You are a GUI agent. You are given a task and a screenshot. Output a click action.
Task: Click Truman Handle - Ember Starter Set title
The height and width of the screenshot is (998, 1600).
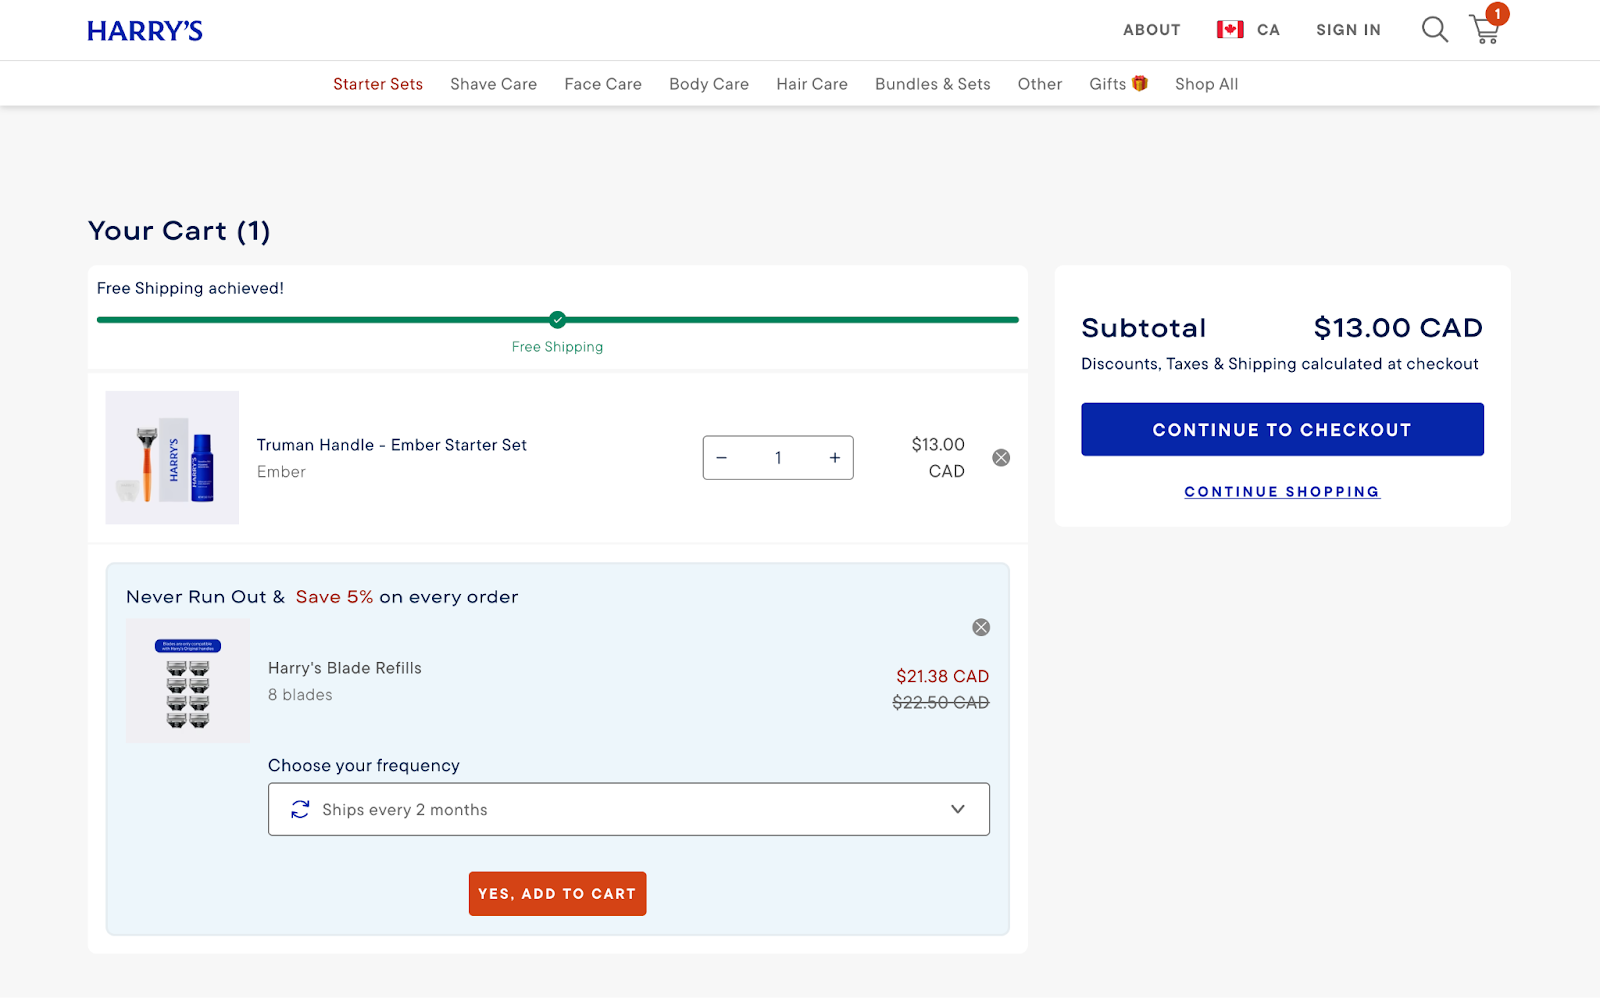[x=392, y=445]
